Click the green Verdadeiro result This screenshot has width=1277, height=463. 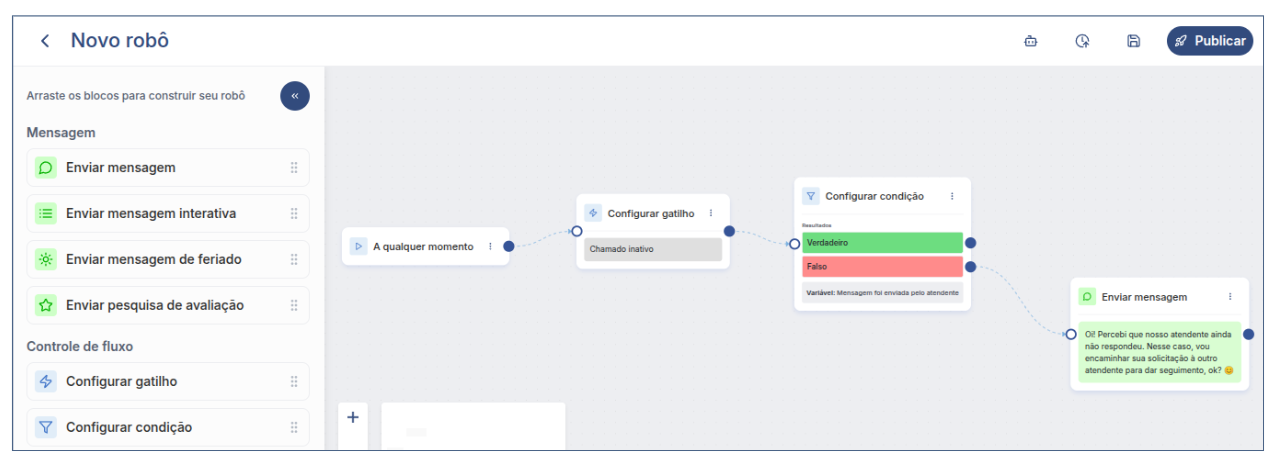pos(881,243)
